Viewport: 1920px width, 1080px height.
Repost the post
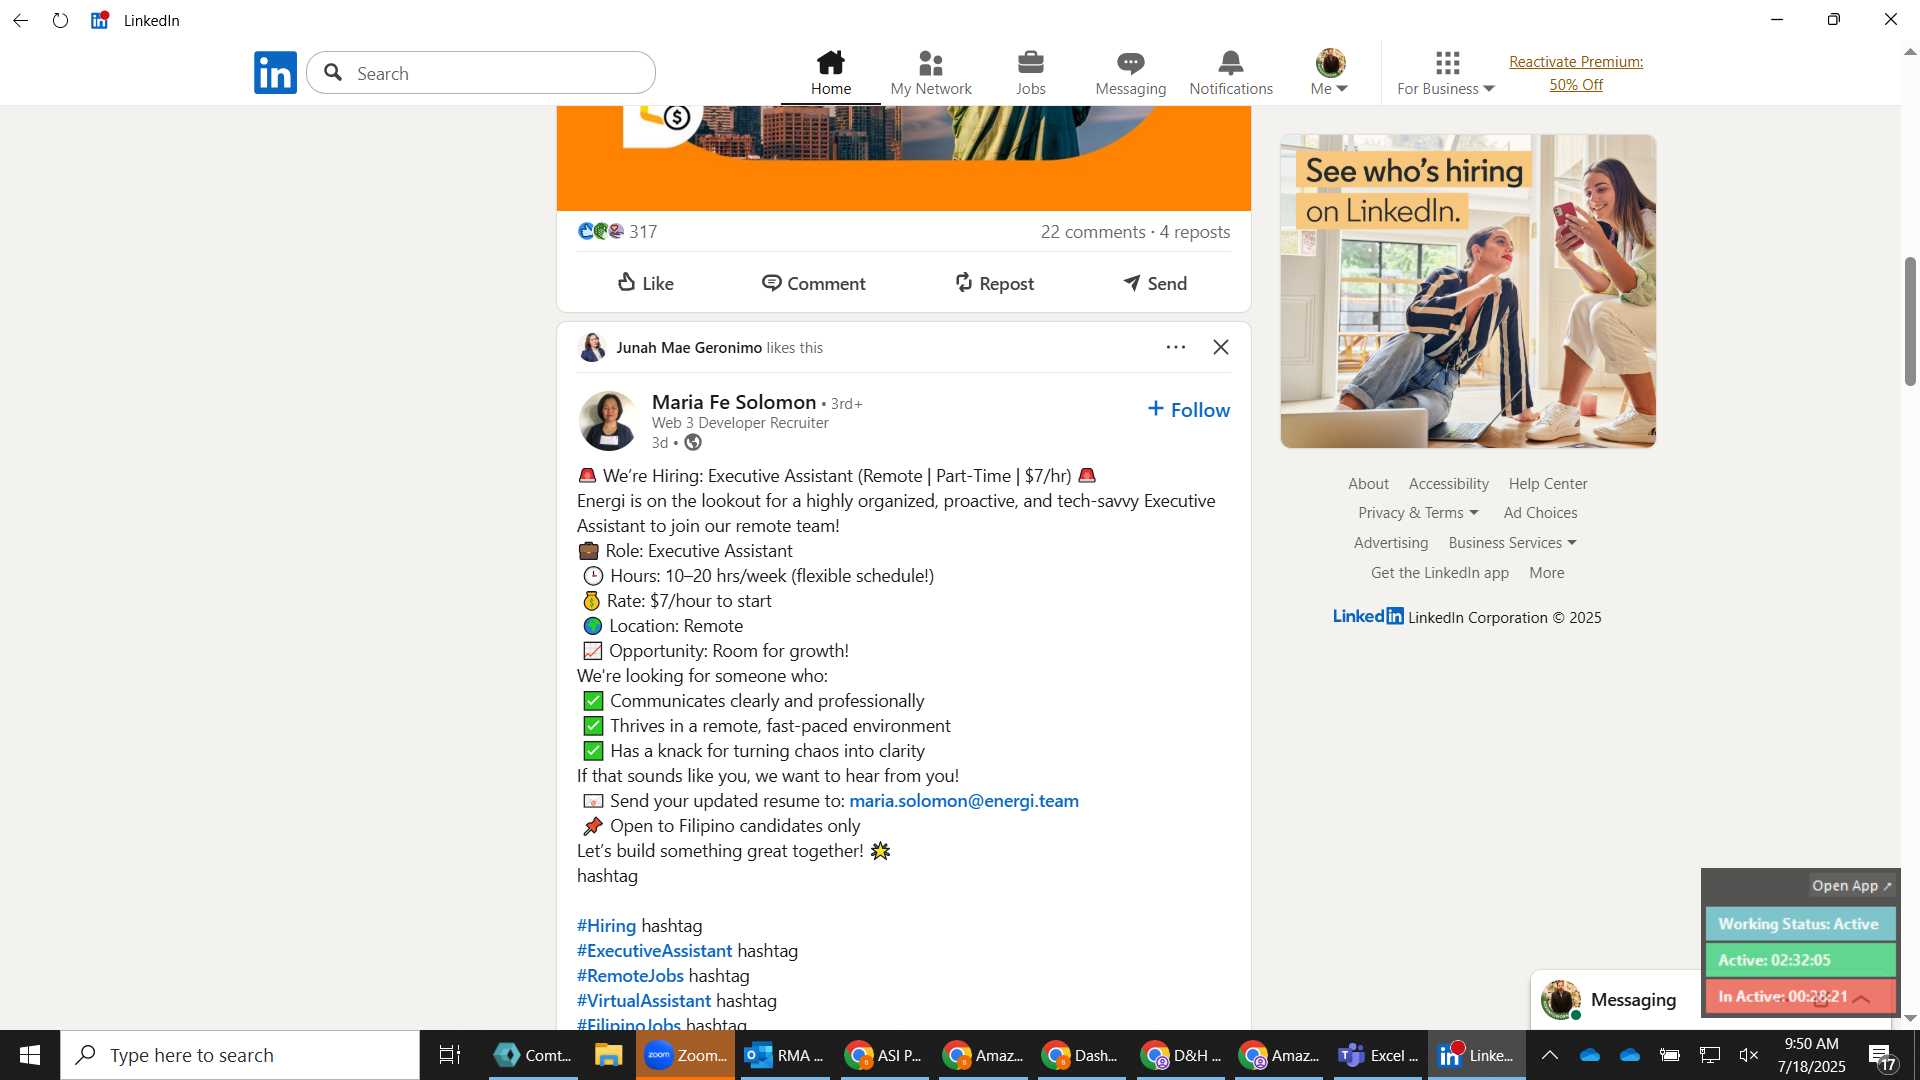pos(994,283)
